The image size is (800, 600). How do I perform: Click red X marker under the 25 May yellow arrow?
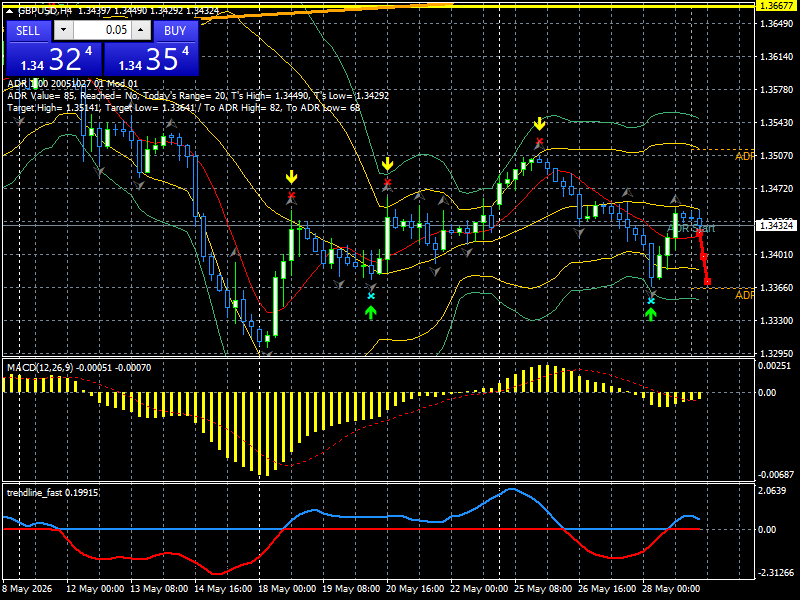pyautogui.click(x=539, y=141)
